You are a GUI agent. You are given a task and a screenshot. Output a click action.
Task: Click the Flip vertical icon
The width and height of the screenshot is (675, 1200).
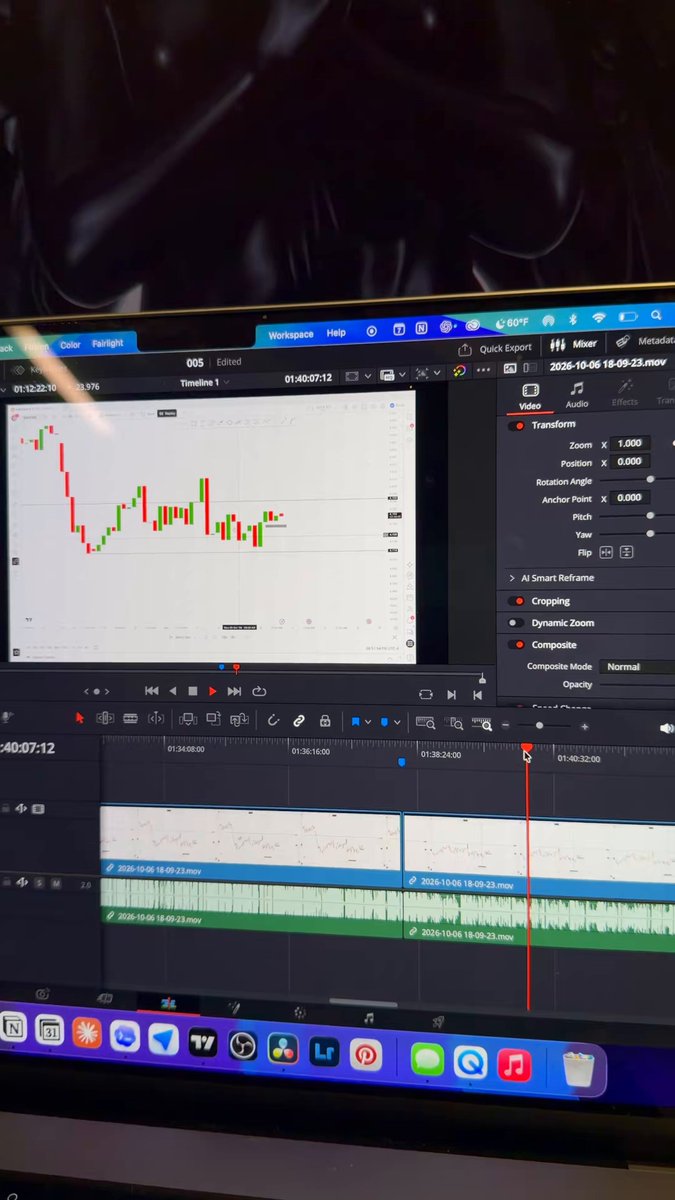[627, 552]
